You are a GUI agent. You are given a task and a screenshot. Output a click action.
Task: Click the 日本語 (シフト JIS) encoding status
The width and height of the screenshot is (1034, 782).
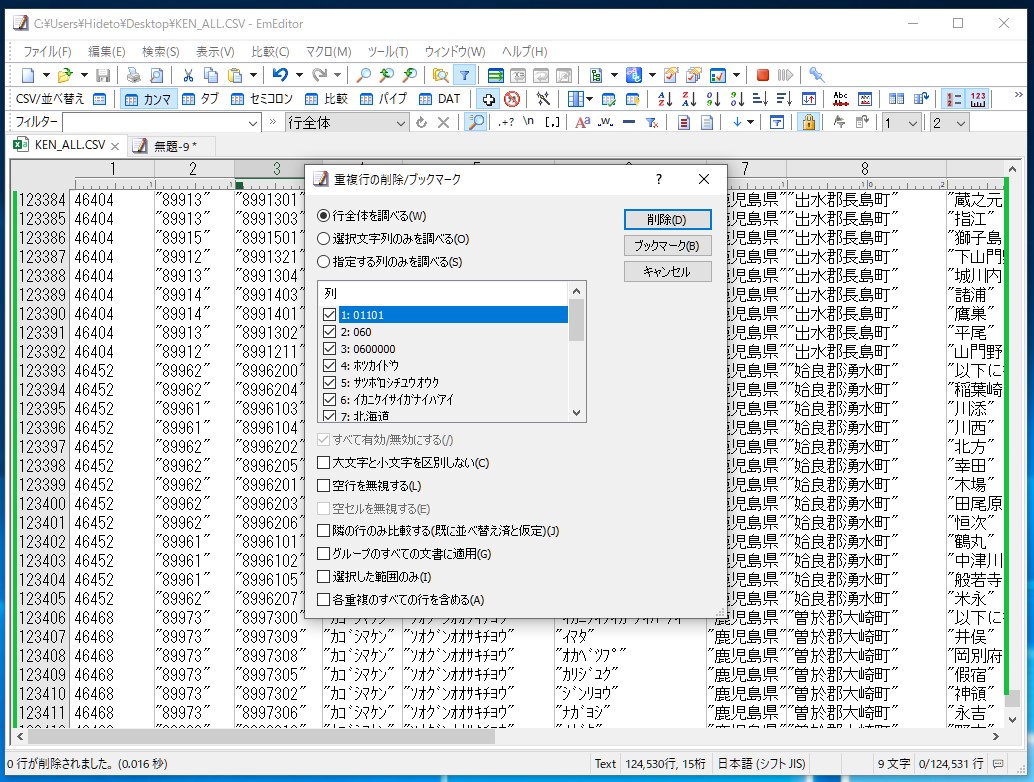tap(761, 764)
